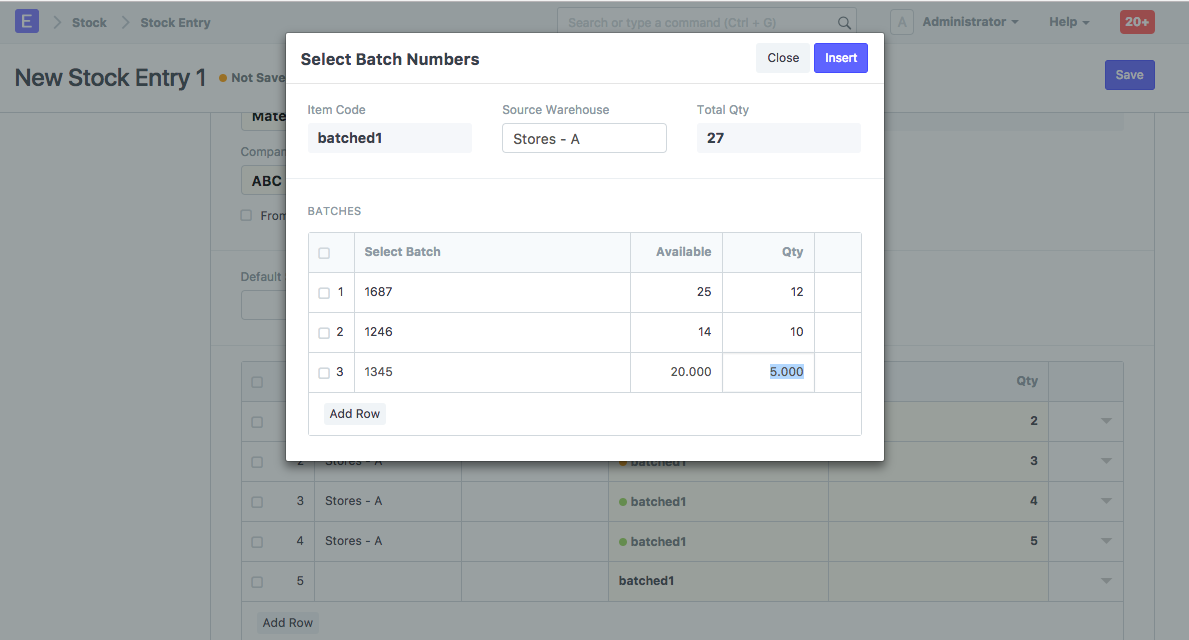This screenshot has width=1189, height=640.
Task: Click the Qty cell for batch 1687
Action: [768, 292]
